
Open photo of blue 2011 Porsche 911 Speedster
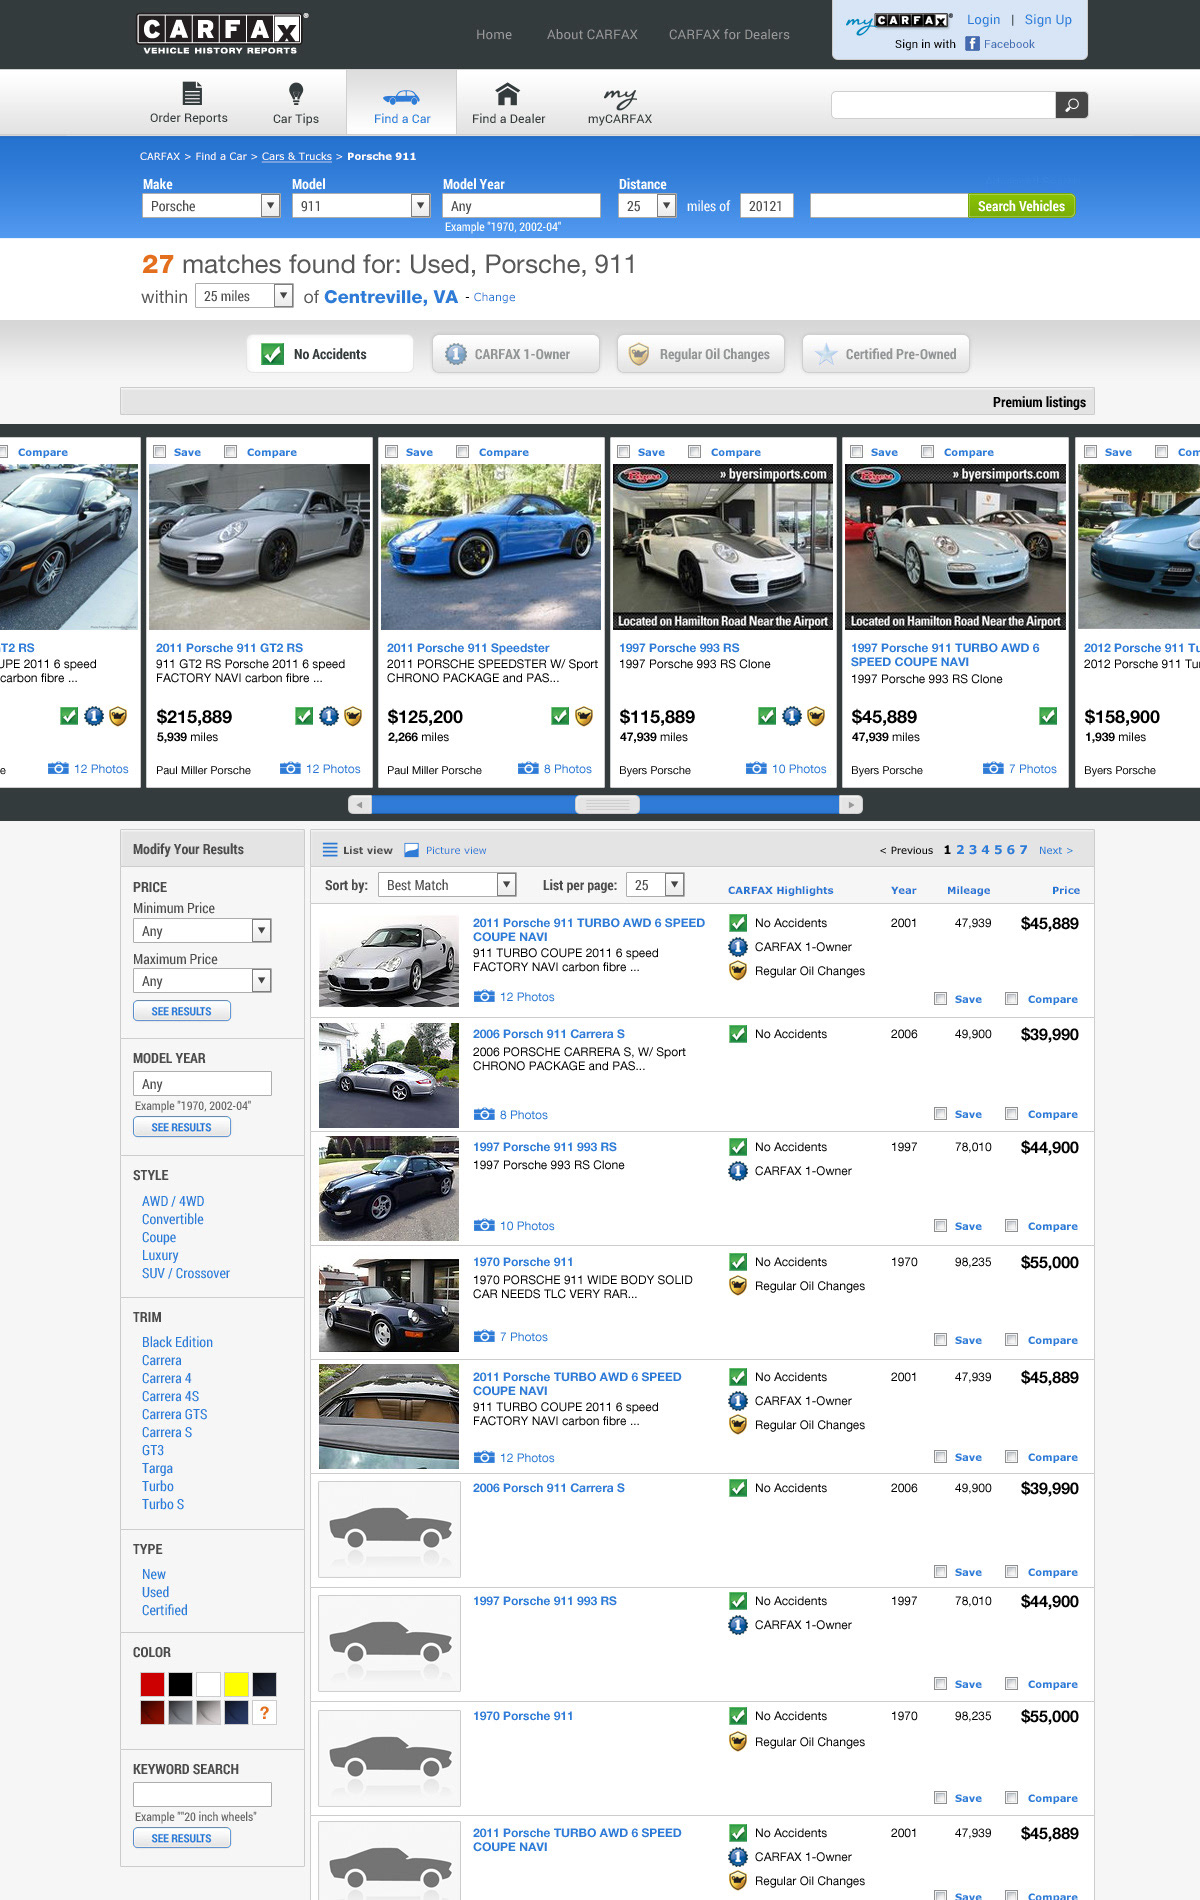[491, 546]
